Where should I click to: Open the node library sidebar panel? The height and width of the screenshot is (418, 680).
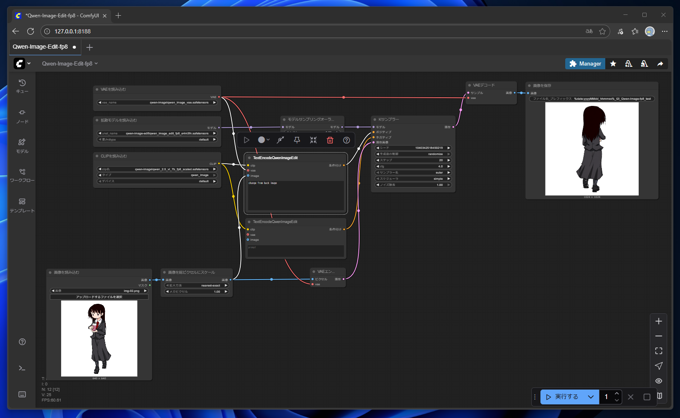[x=22, y=116]
